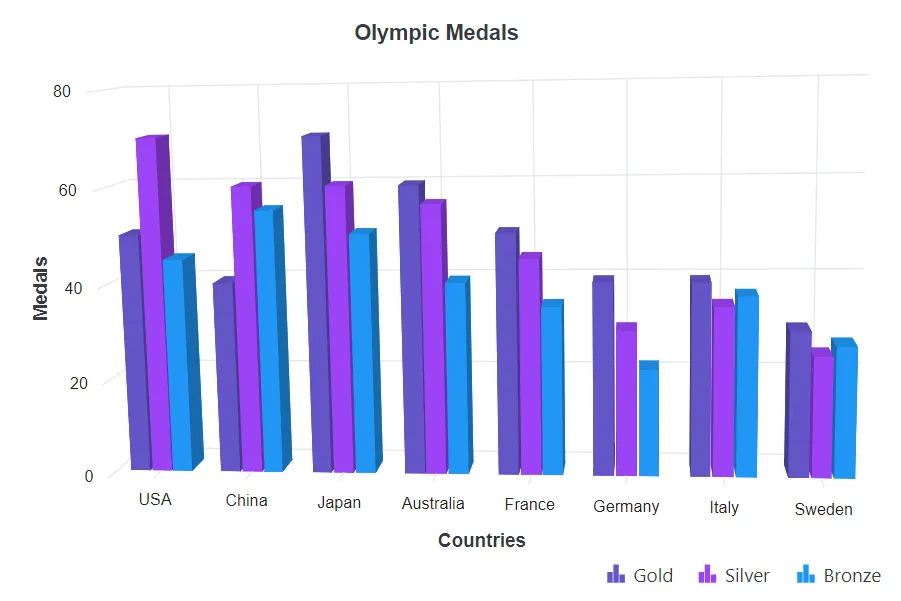The height and width of the screenshot is (601, 901).
Task: Select Italy's bronze bar
Action: tap(746, 383)
